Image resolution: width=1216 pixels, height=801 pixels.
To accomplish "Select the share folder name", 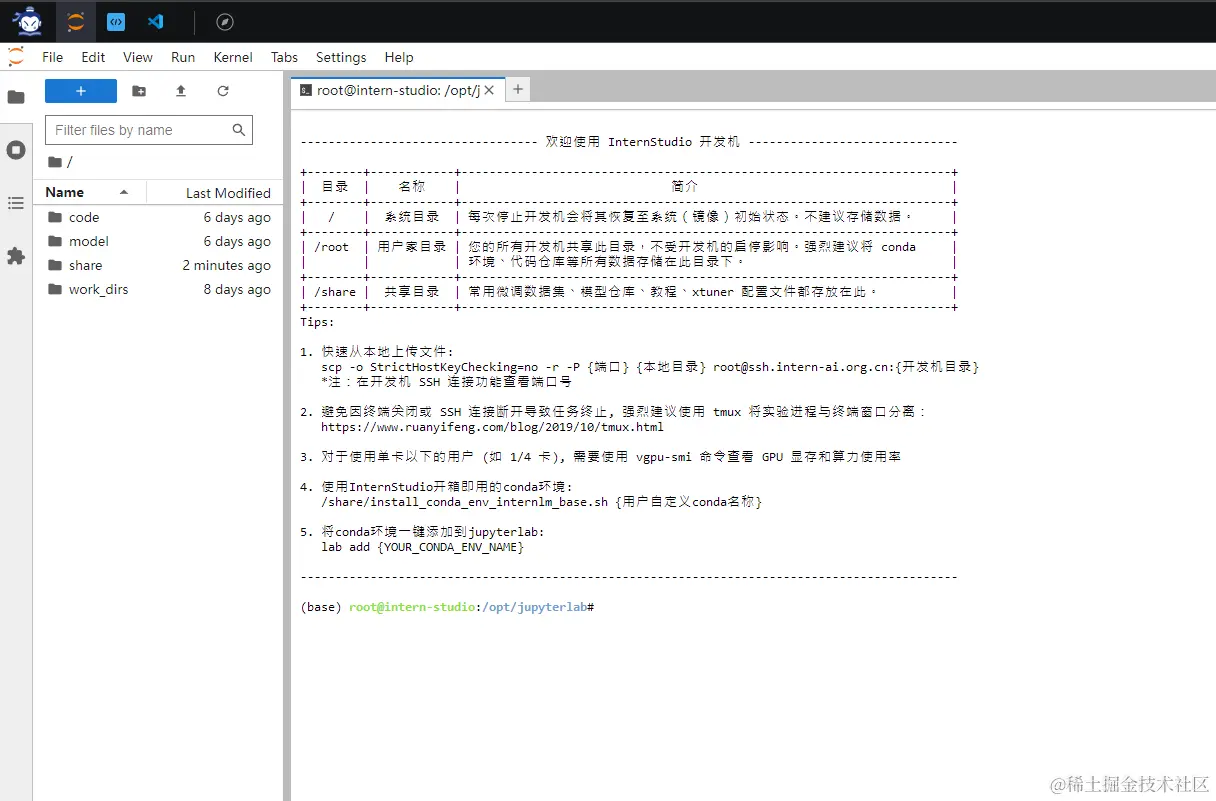I will tap(86, 265).
